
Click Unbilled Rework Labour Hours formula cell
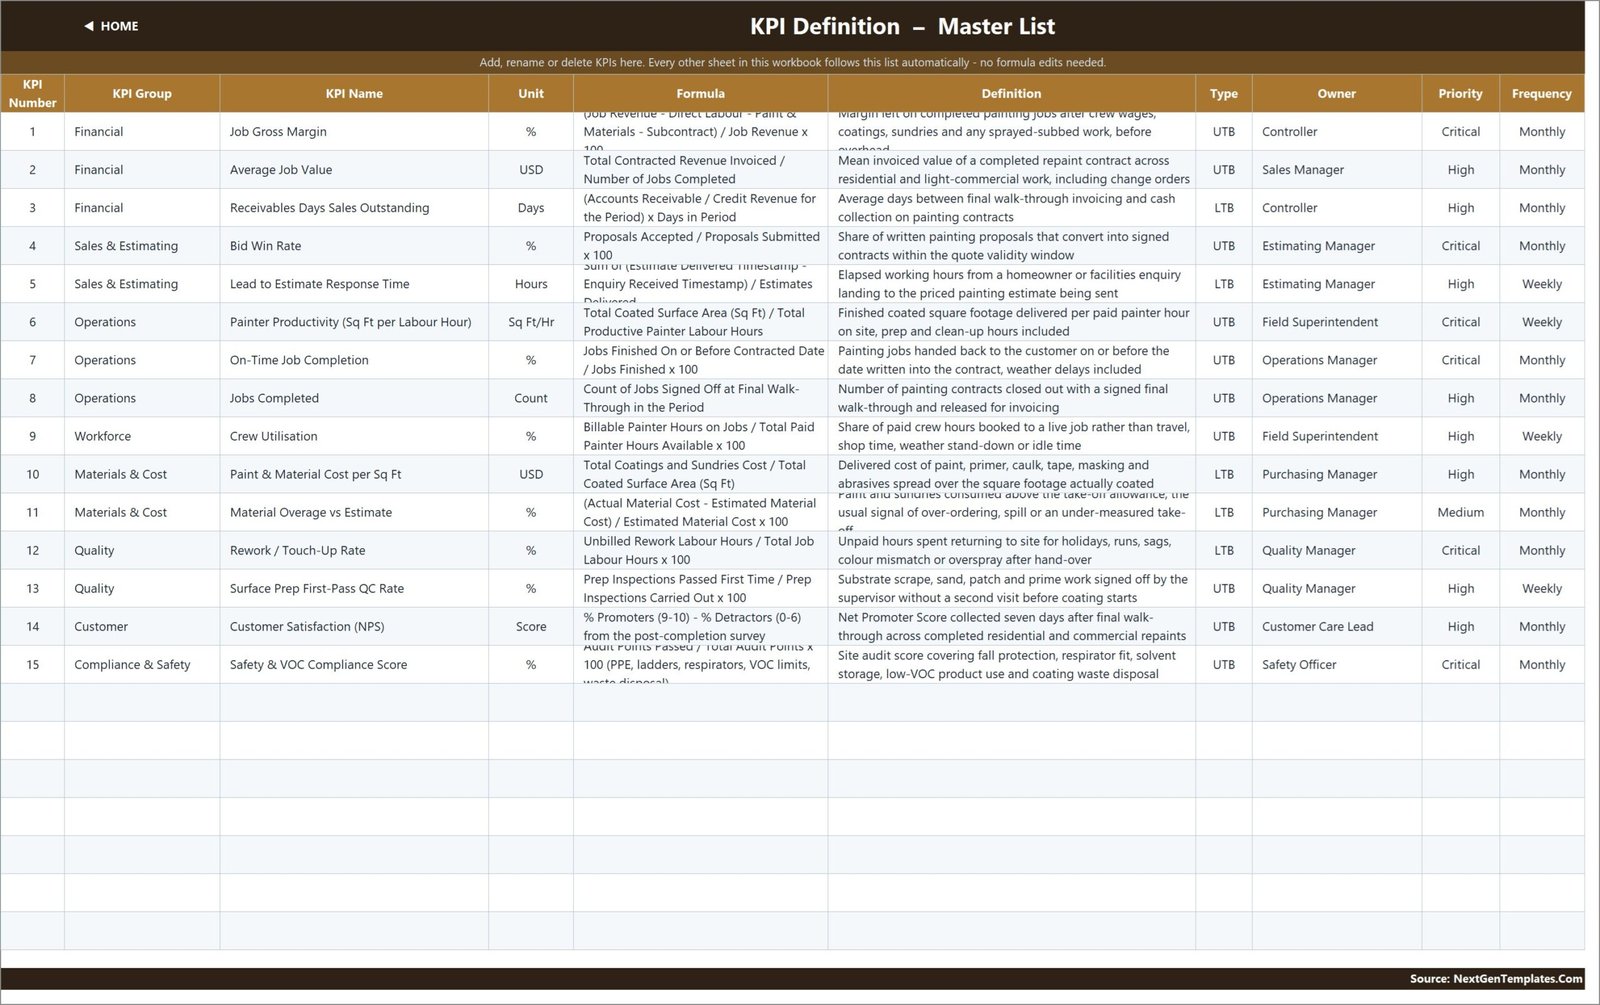click(x=700, y=550)
